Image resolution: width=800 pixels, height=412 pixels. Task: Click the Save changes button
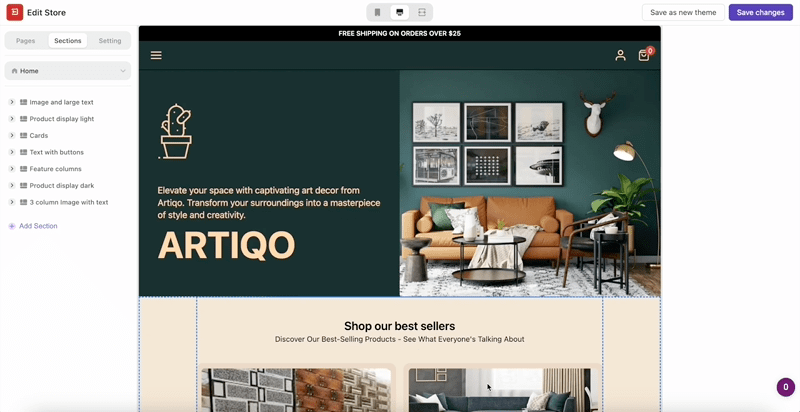click(x=760, y=13)
